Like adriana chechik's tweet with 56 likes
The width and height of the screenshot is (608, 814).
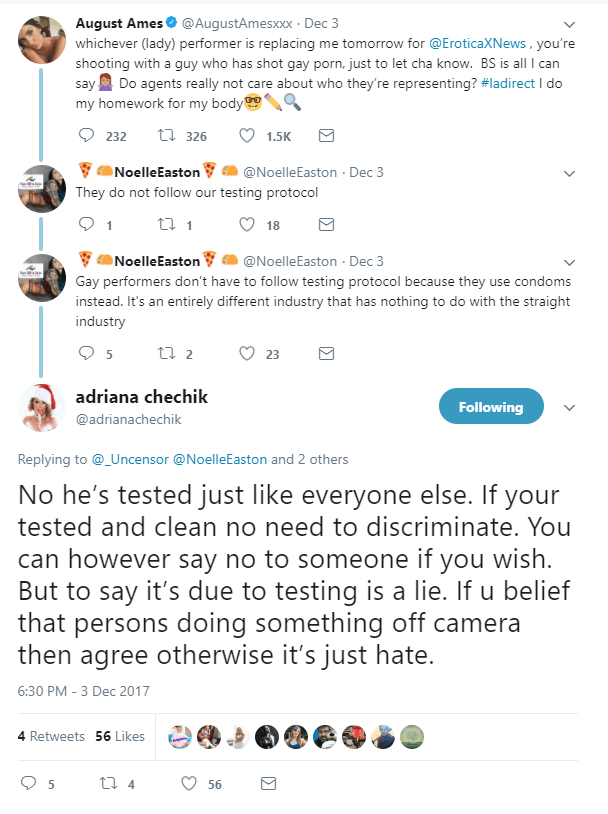pyautogui.click(x=188, y=785)
